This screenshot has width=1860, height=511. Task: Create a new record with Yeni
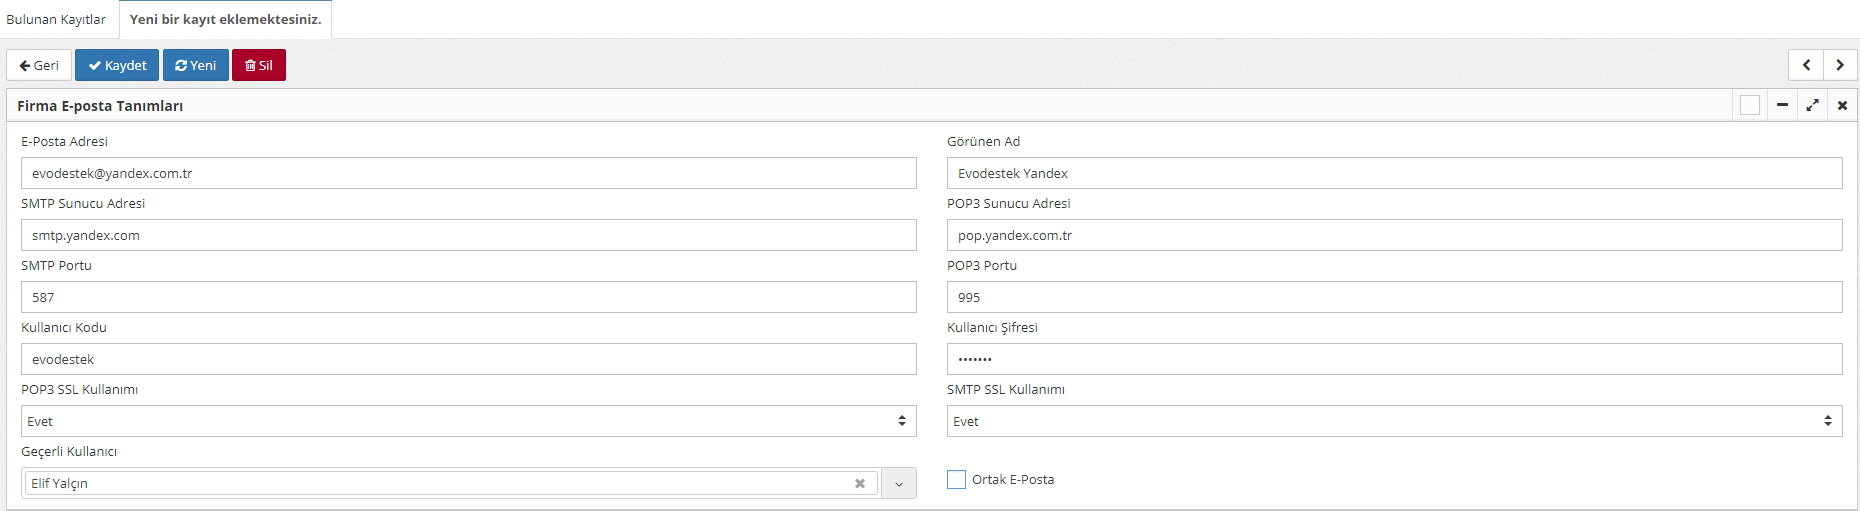[196, 65]
